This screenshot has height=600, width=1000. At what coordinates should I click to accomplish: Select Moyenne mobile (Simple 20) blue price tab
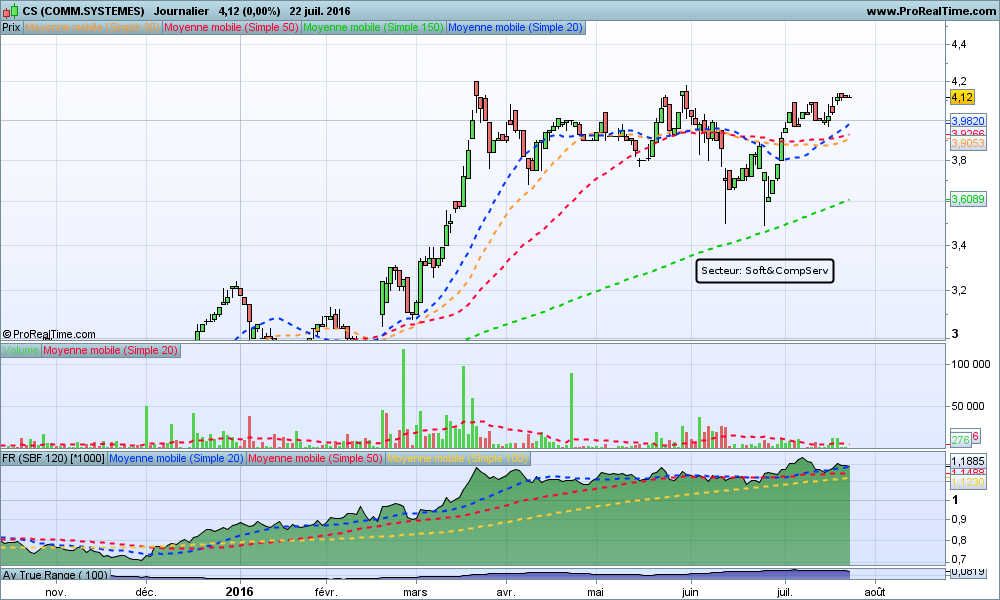(x=515, y=27)
